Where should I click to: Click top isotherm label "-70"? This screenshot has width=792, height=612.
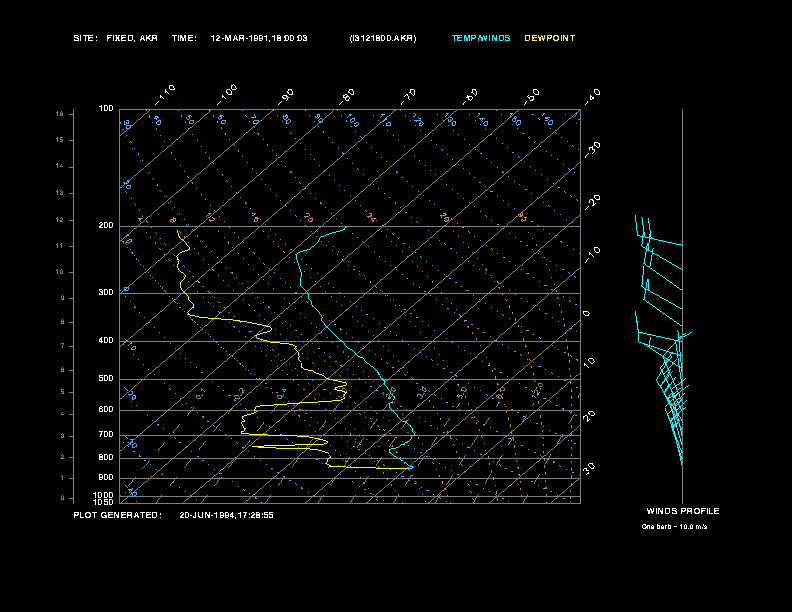click(409, 96)
